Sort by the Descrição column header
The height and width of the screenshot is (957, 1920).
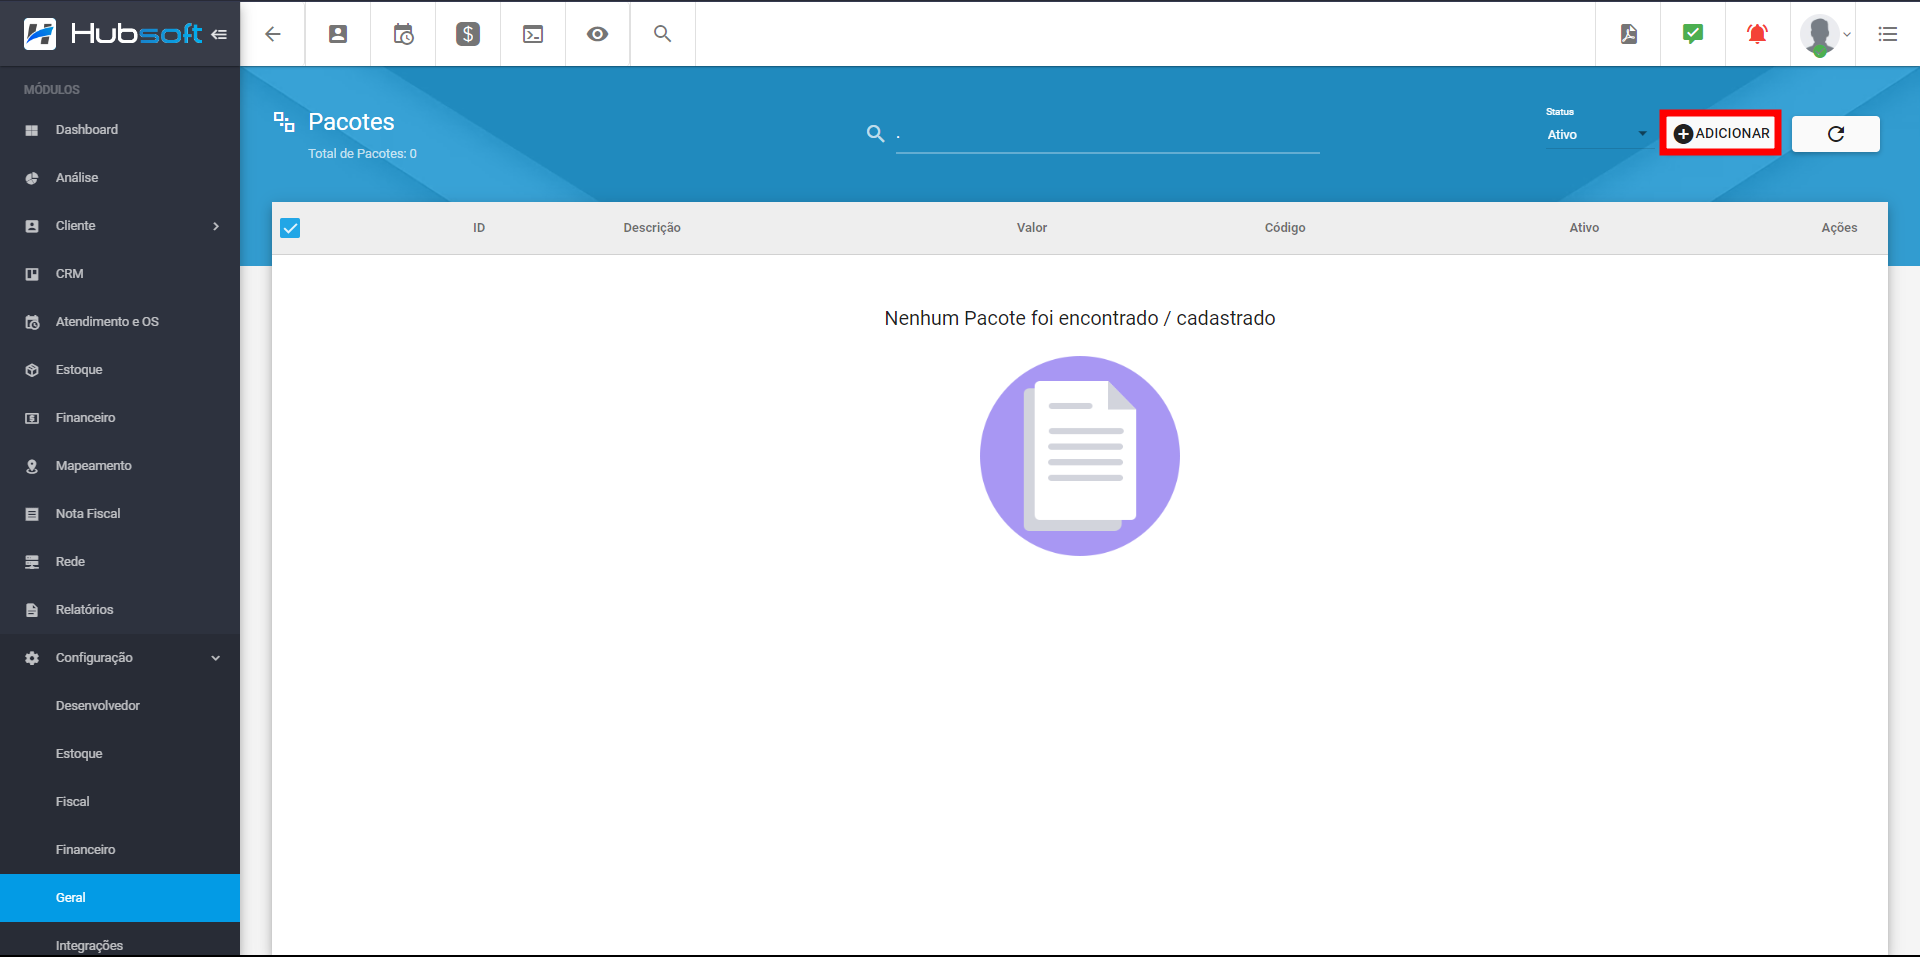[652, 228]
